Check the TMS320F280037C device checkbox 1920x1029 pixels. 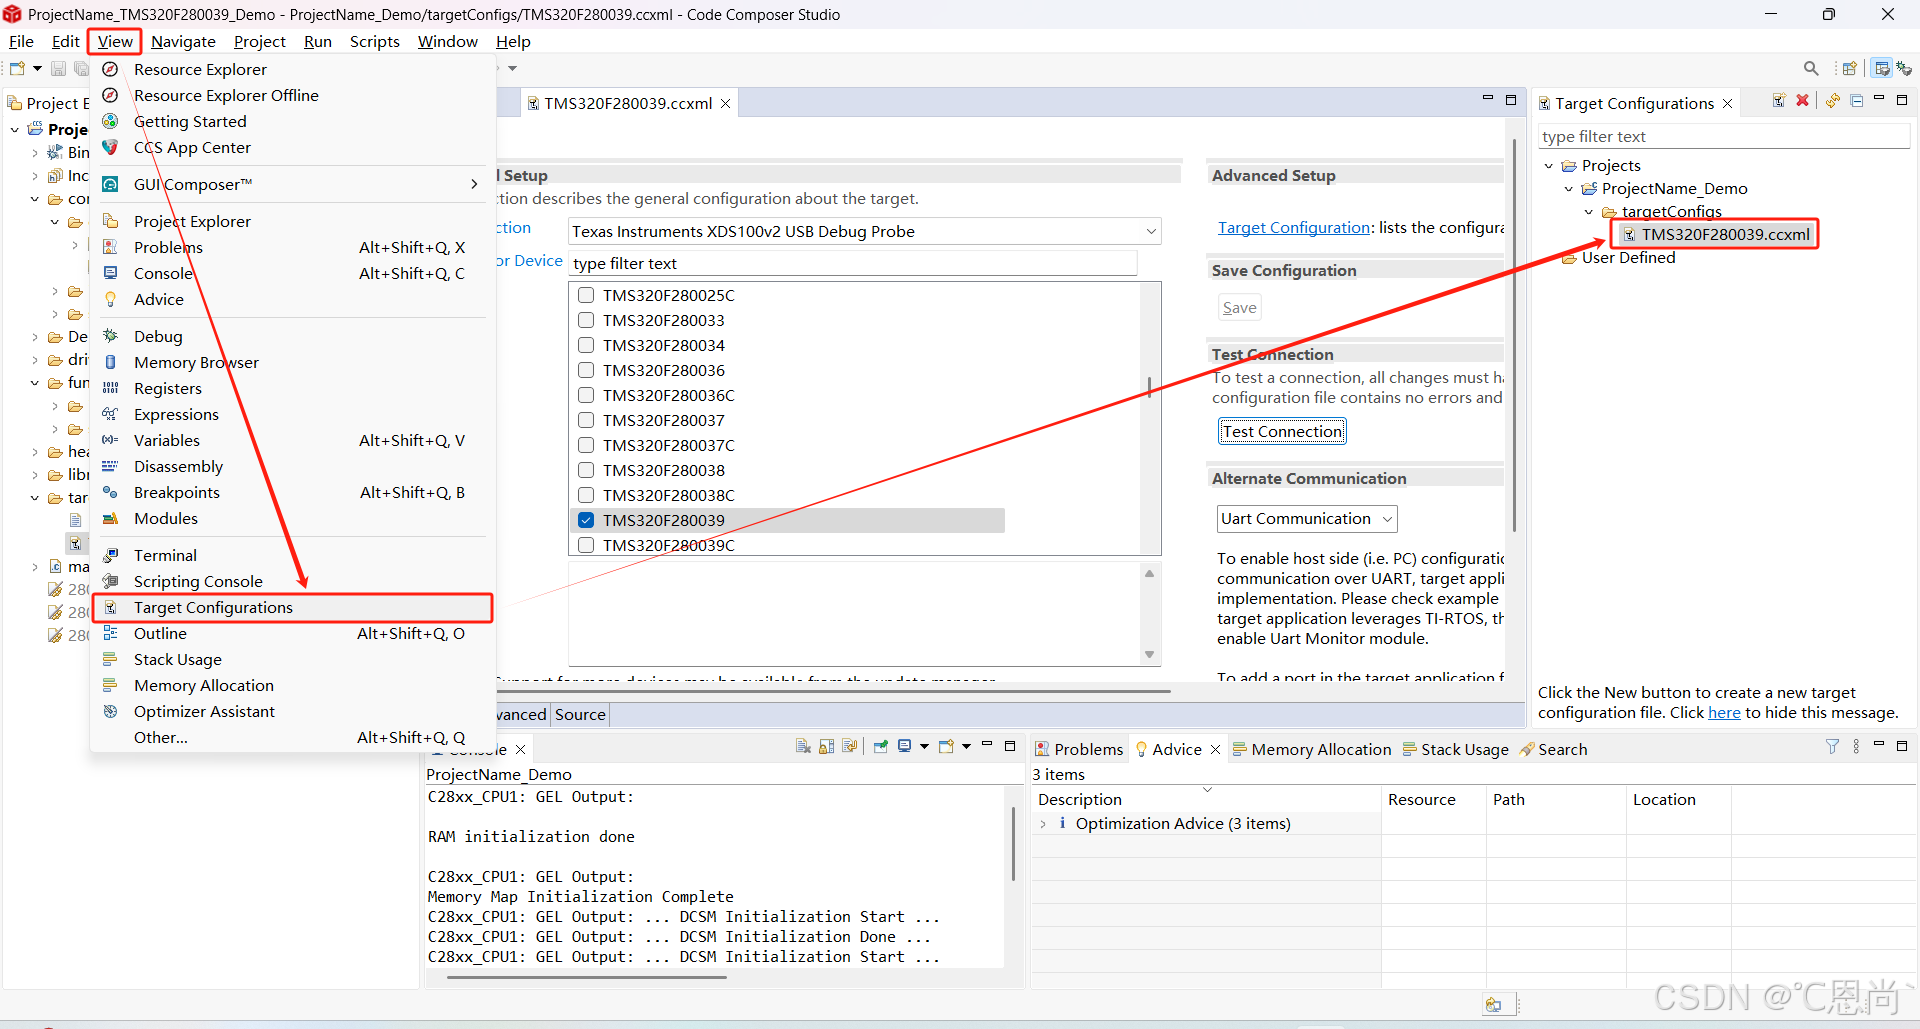(x=586, y=445)
